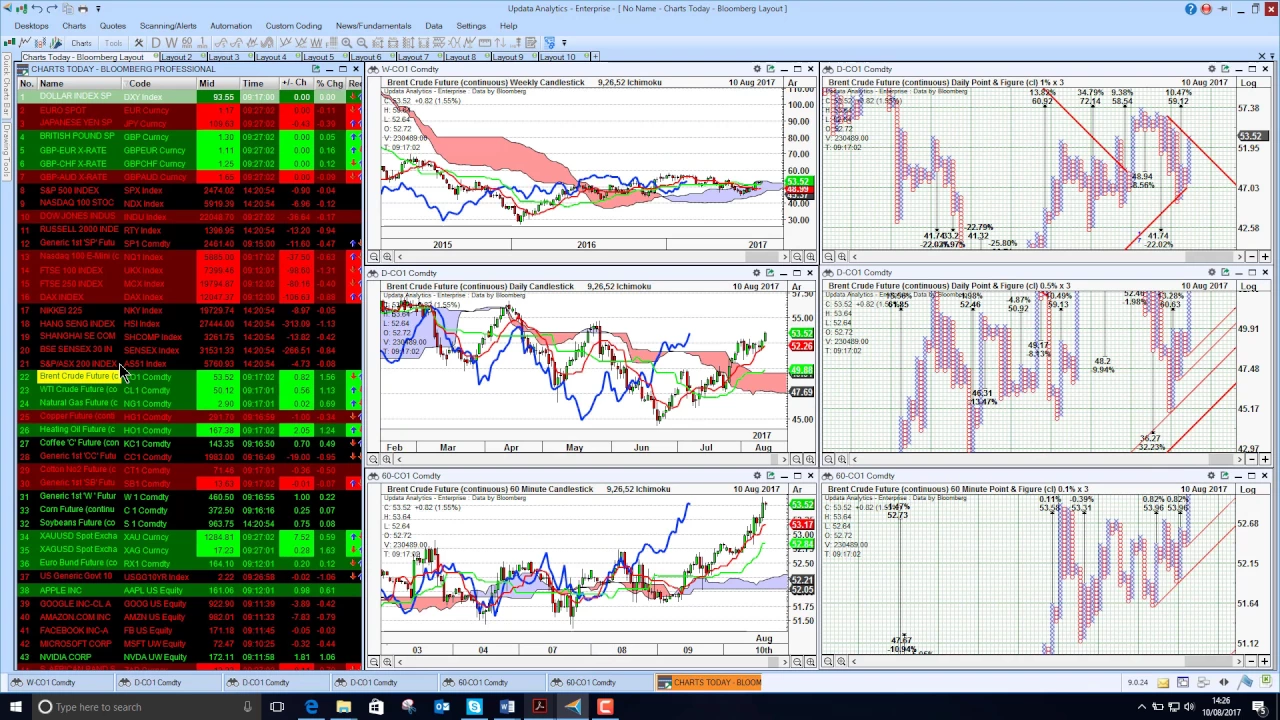
Task: Select the 1 minute timeframe toolbar icon
Action: click(x=203, y=43)
